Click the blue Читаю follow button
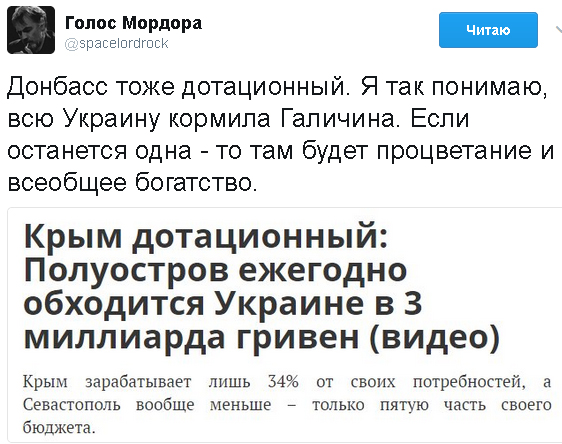Screen dimensions: 562x444 click(488, 30)
